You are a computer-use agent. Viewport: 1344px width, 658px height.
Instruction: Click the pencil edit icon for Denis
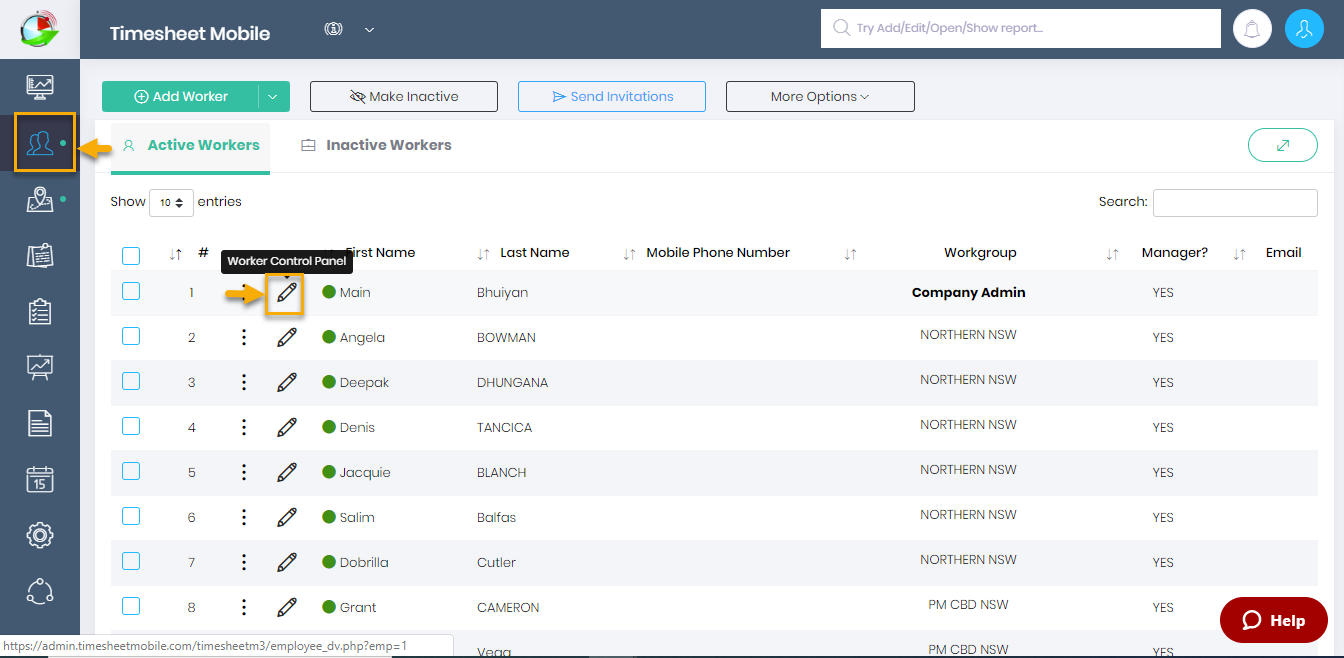[x=287, y=427]
